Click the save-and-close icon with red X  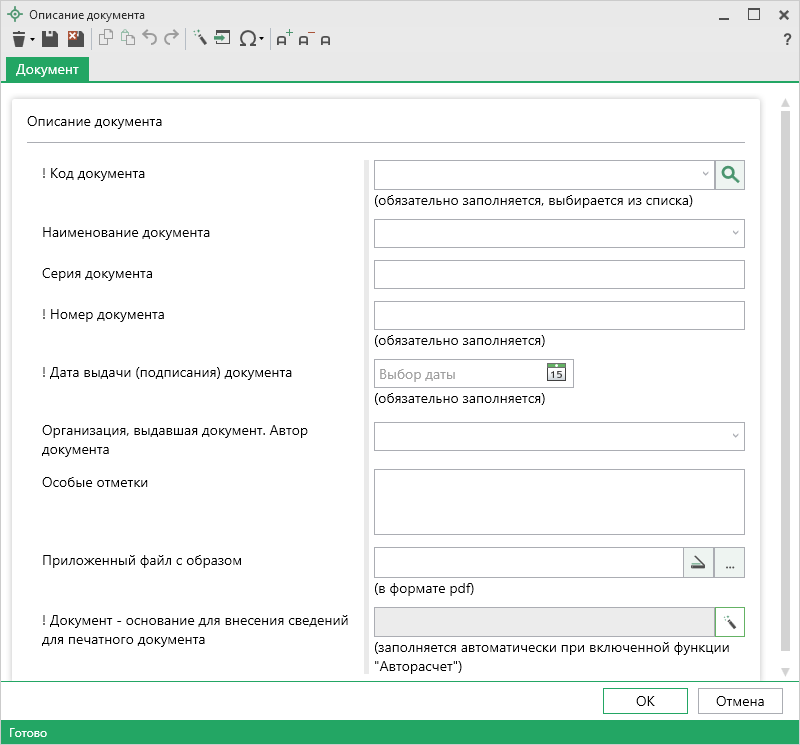click(75, 39)
